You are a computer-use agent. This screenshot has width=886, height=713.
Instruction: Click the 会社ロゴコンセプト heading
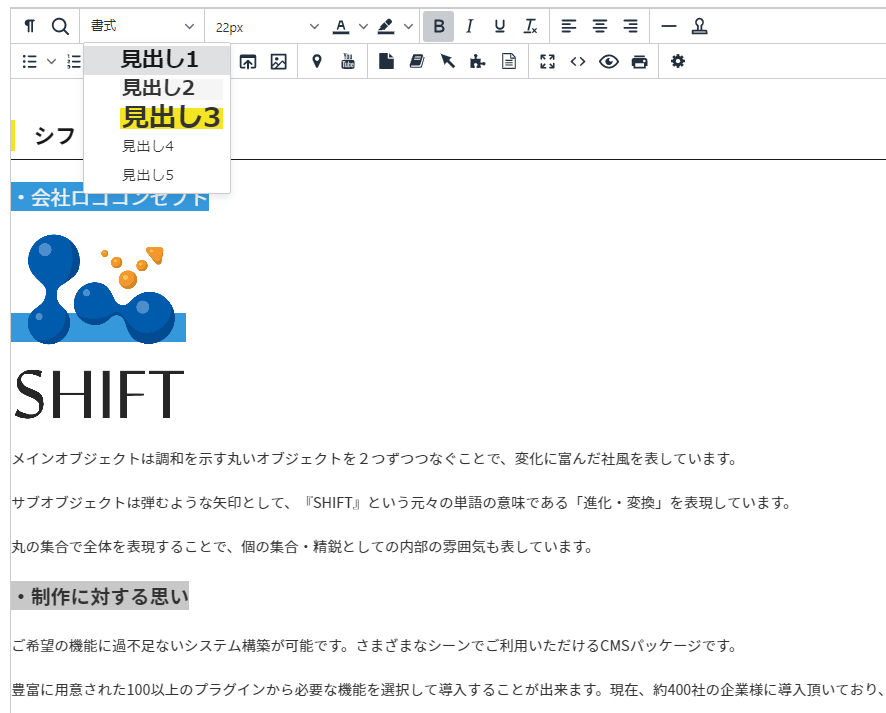tap(110, 197)
